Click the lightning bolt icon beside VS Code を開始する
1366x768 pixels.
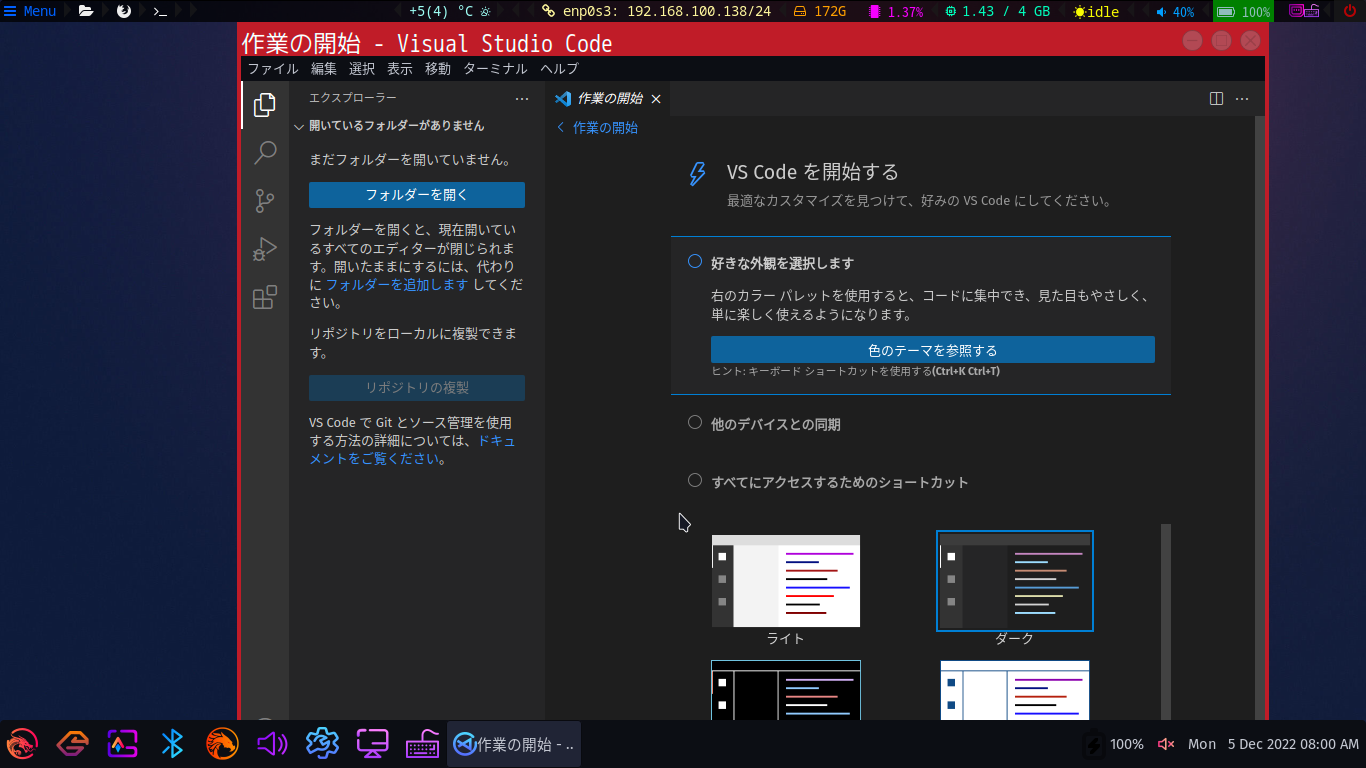(697, 174)
